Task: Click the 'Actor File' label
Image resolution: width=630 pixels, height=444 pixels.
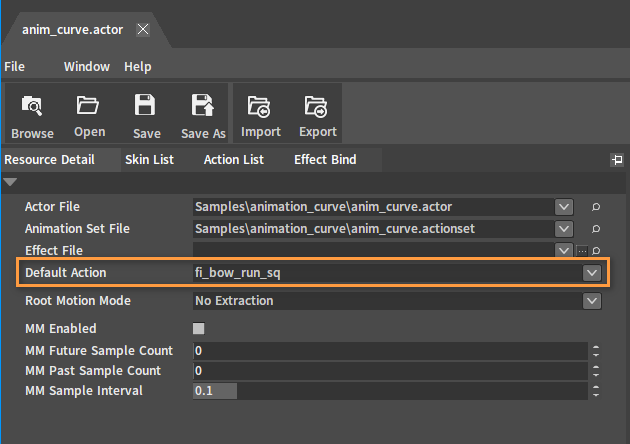Action: click(x=52, y=207)
